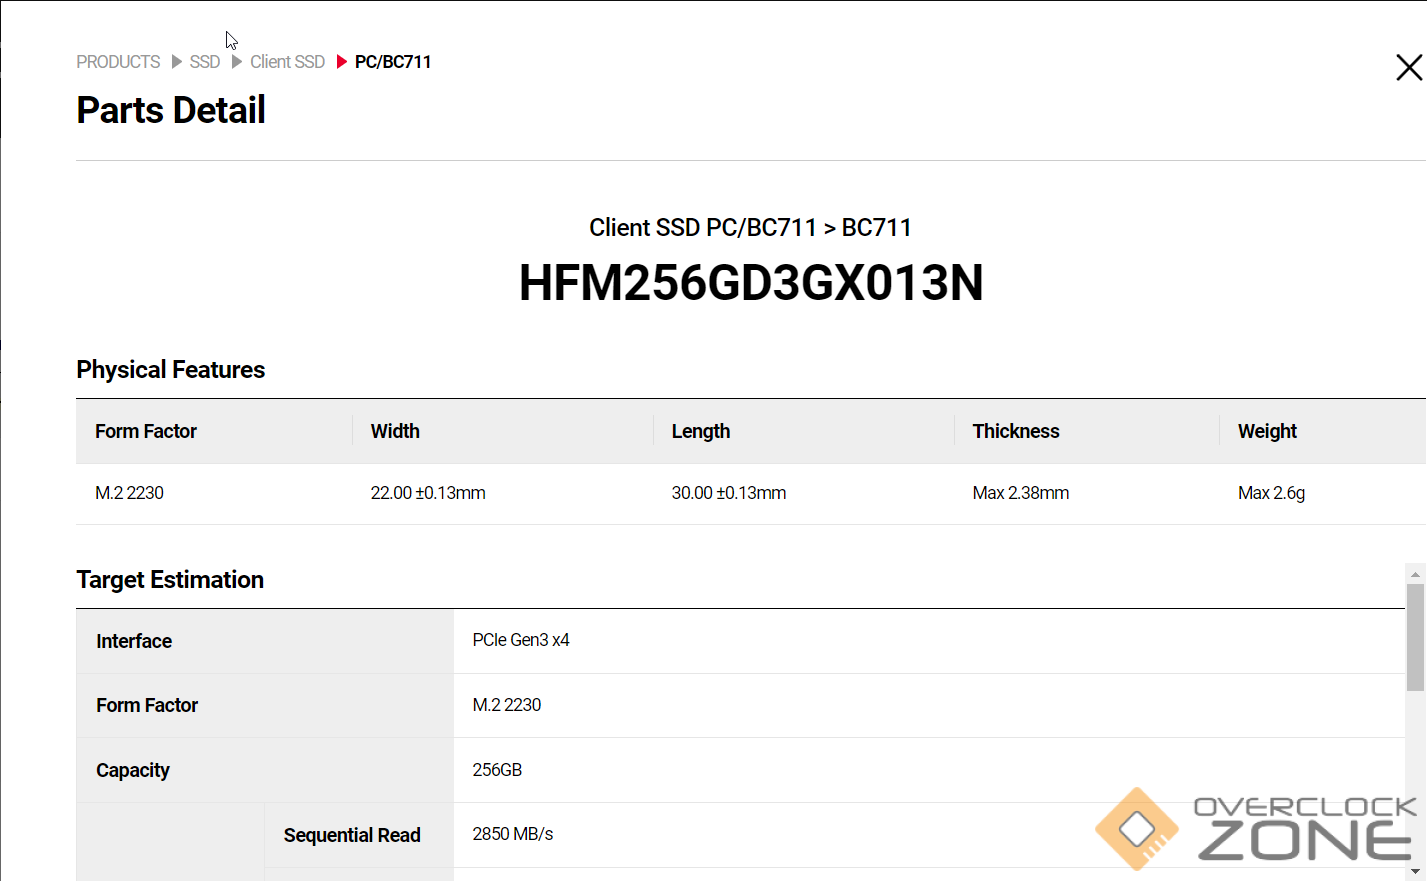Screen dimensions: 1427x881
Task: Select the width value 22.00 ±0.13mm
Action: pos(428,493)
